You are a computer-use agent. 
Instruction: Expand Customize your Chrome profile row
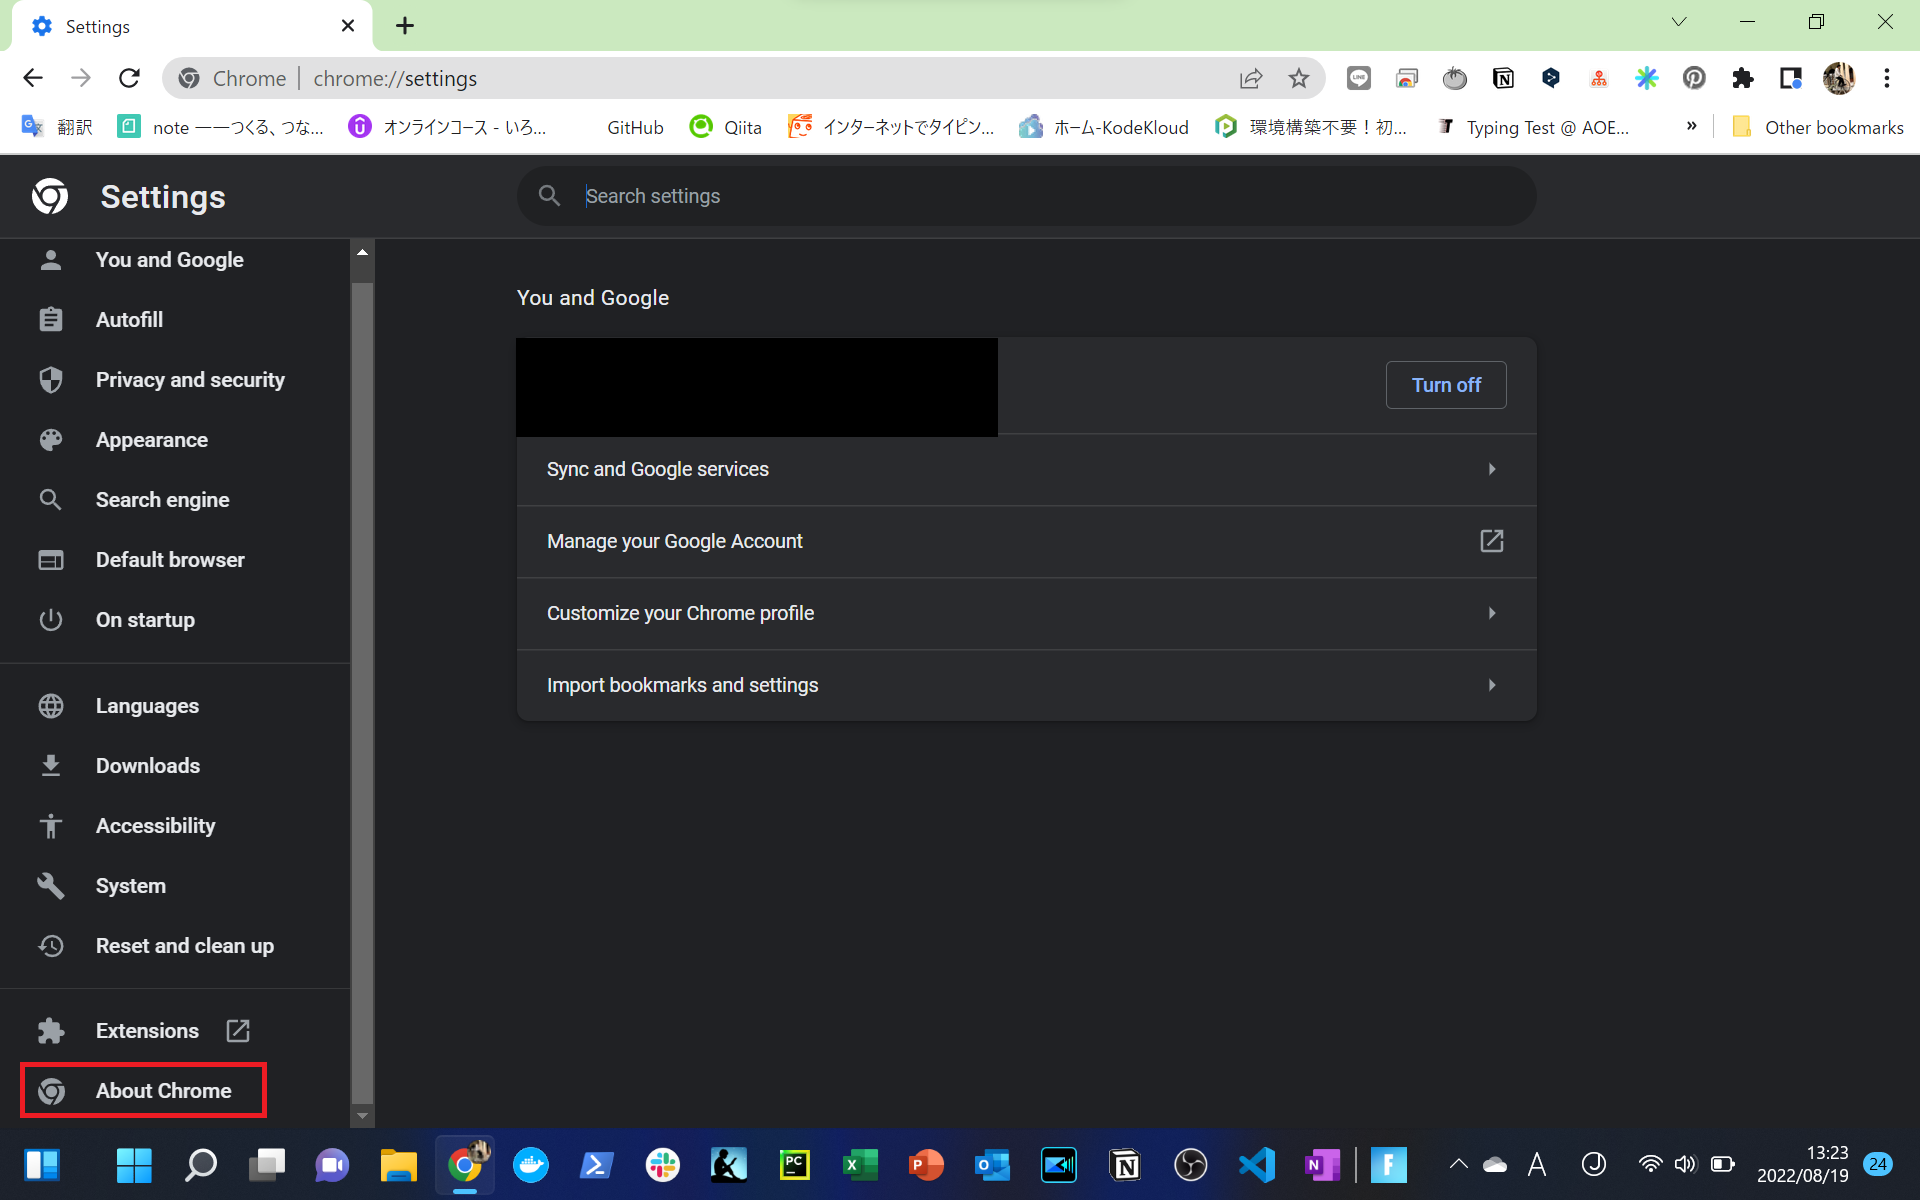[1026, 613]
